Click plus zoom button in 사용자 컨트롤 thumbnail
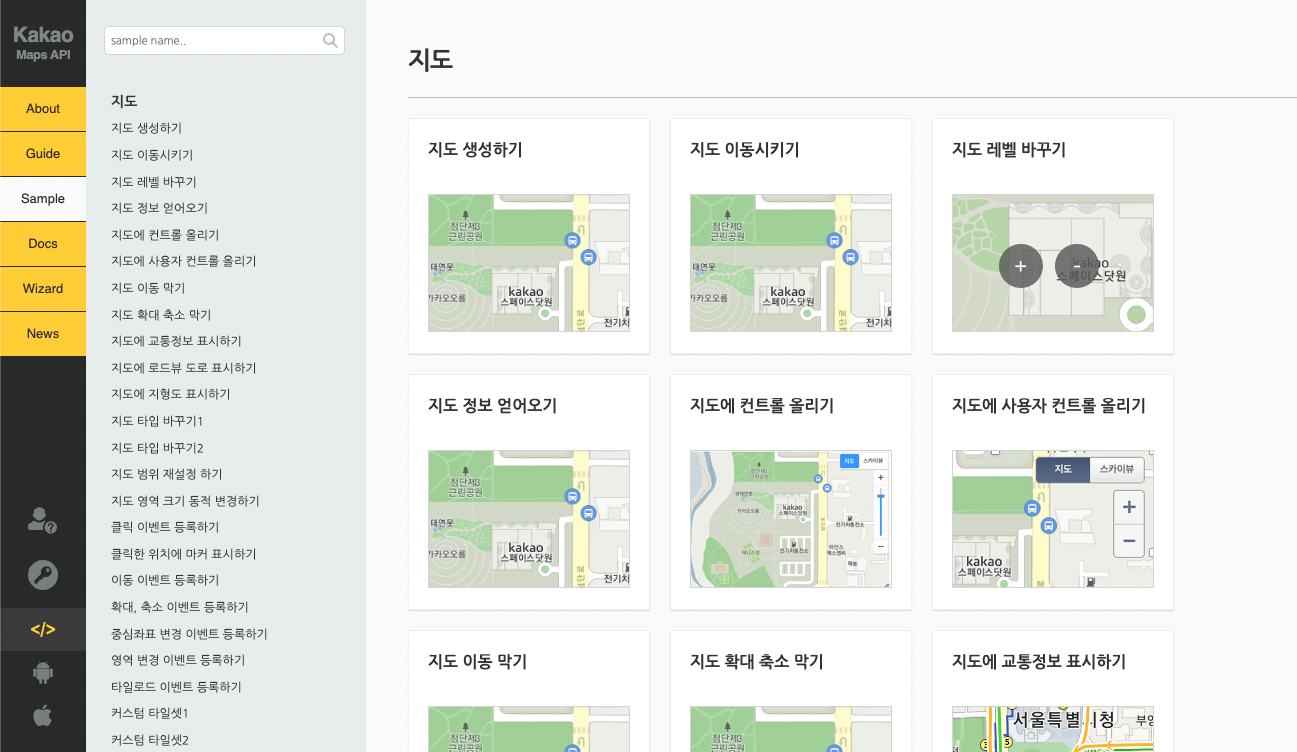The width and height of the screenshot is (1297, 752). click(1129, 507)
